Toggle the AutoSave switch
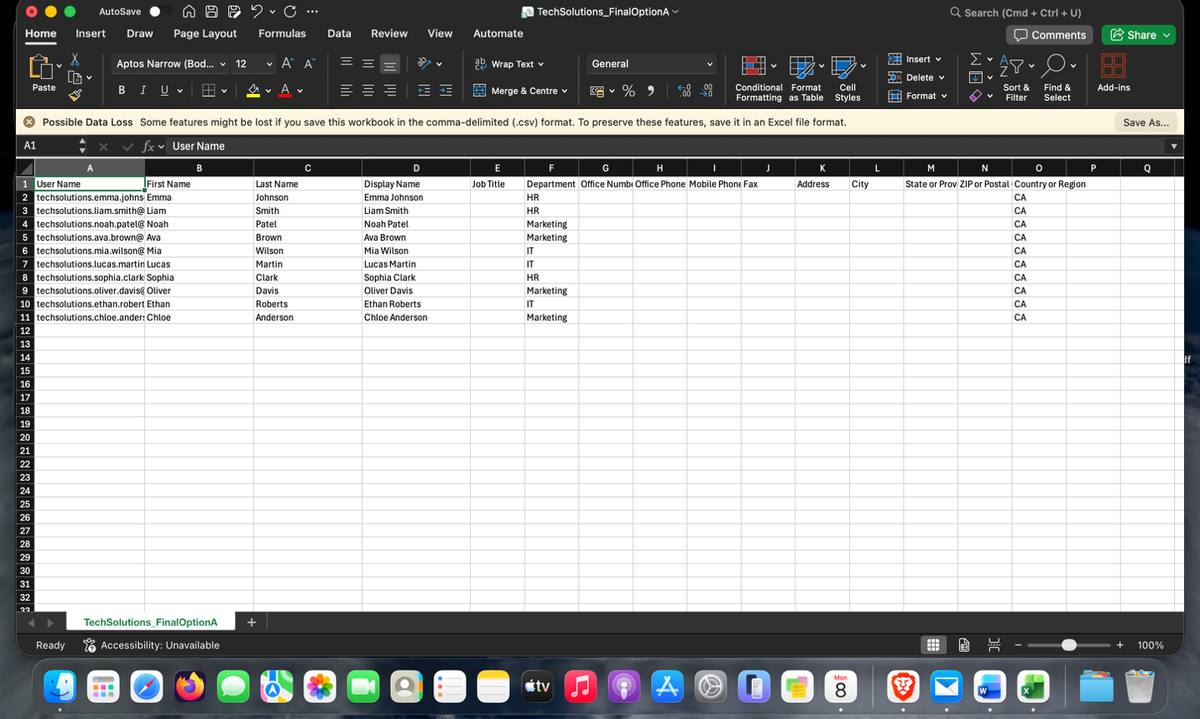Image resolution: width=1200 pixels, height=719 pixels. coord(159,12)
